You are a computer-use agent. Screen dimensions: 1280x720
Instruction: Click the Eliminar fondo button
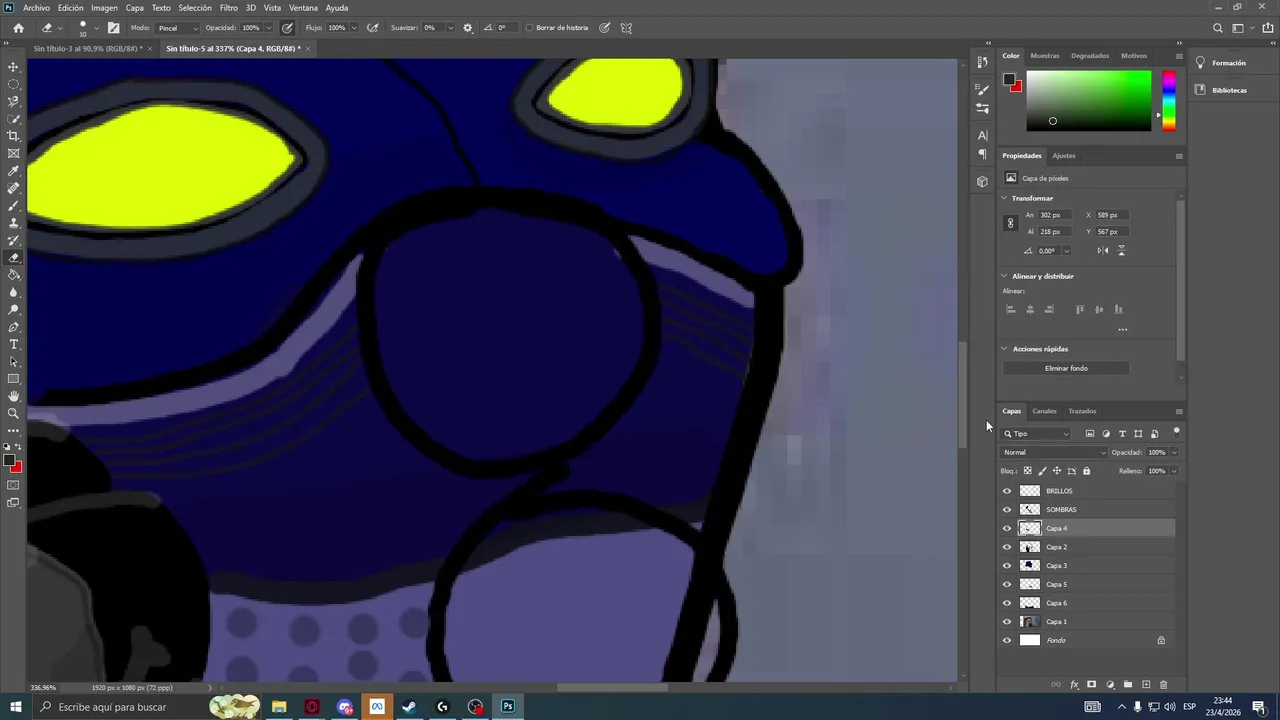coord(1066,368)
